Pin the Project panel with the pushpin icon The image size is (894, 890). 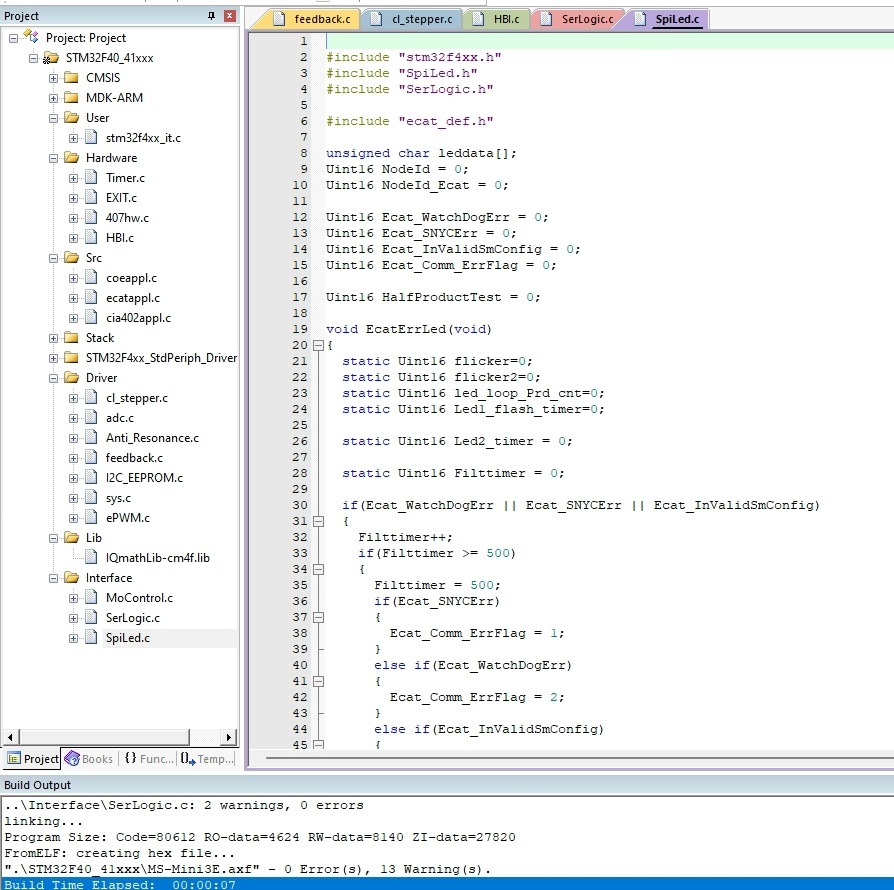(x=211, y=16)
